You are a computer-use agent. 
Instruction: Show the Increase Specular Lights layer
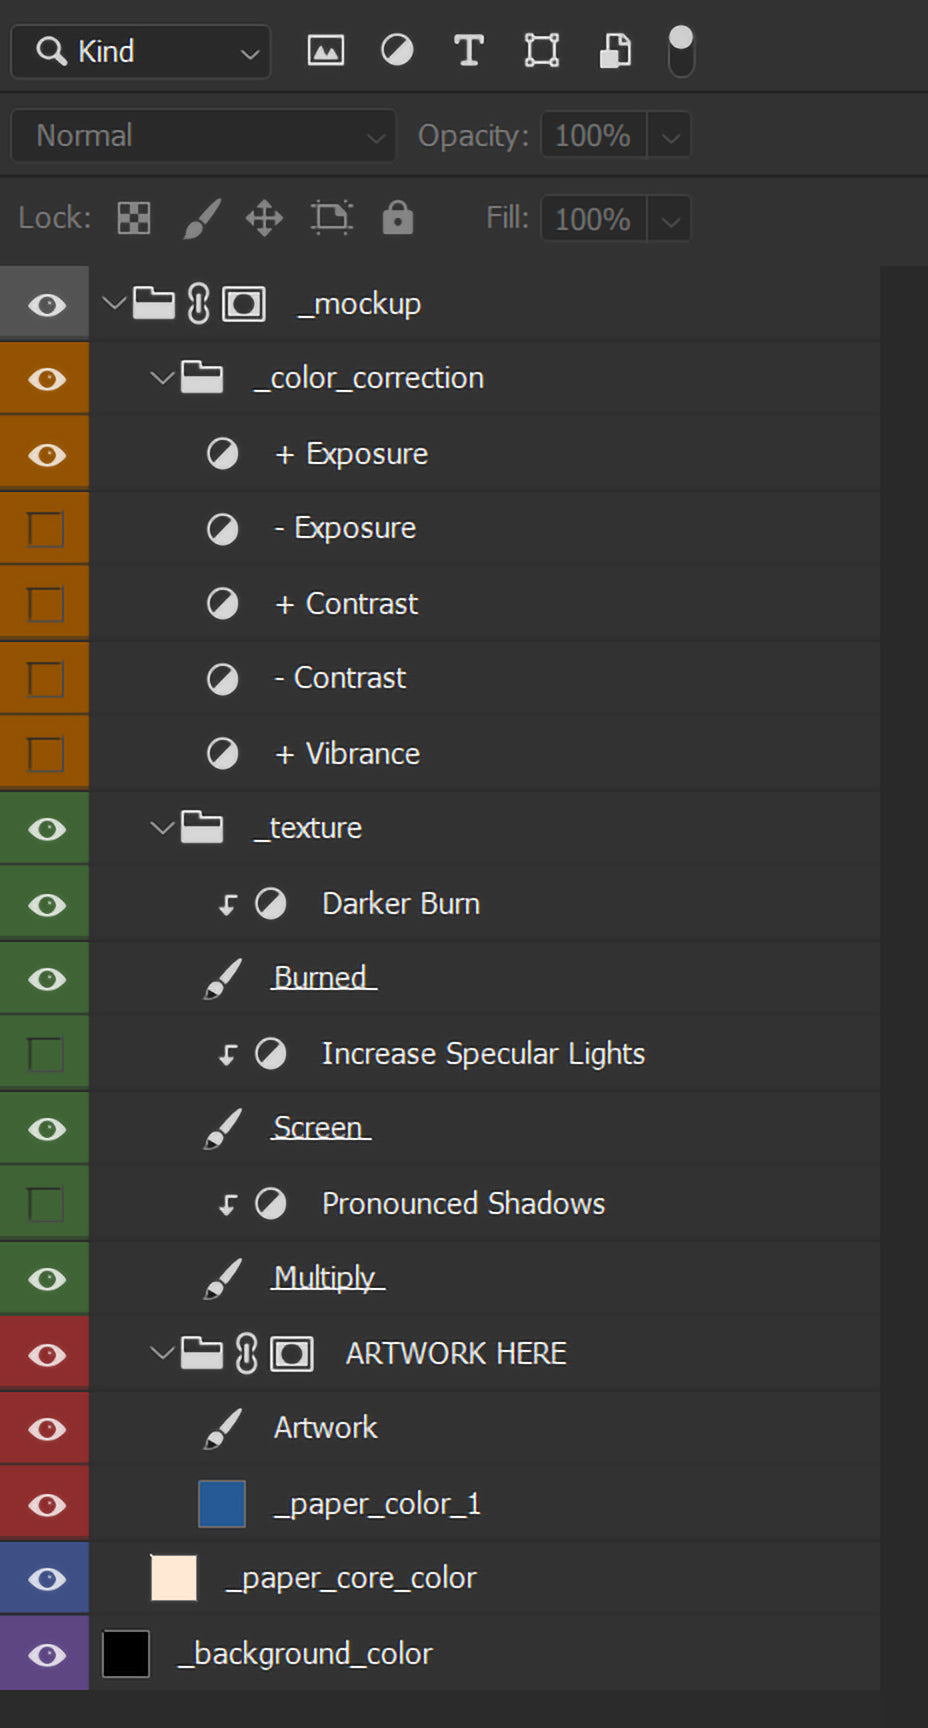45,1054
